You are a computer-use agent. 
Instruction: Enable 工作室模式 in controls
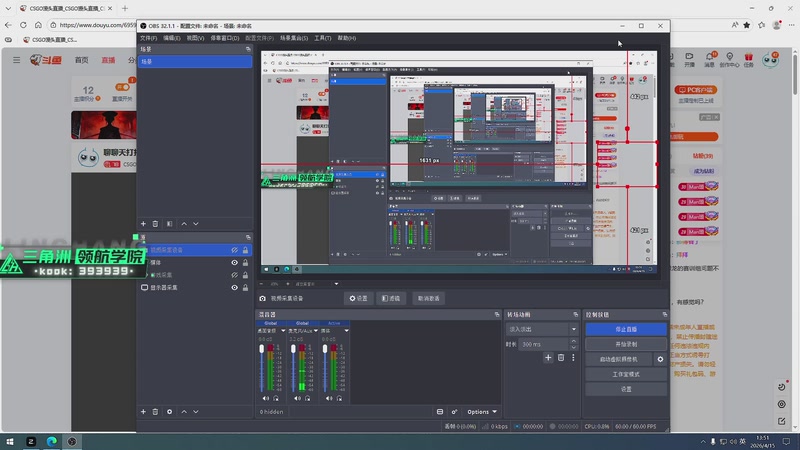point(626,374)
